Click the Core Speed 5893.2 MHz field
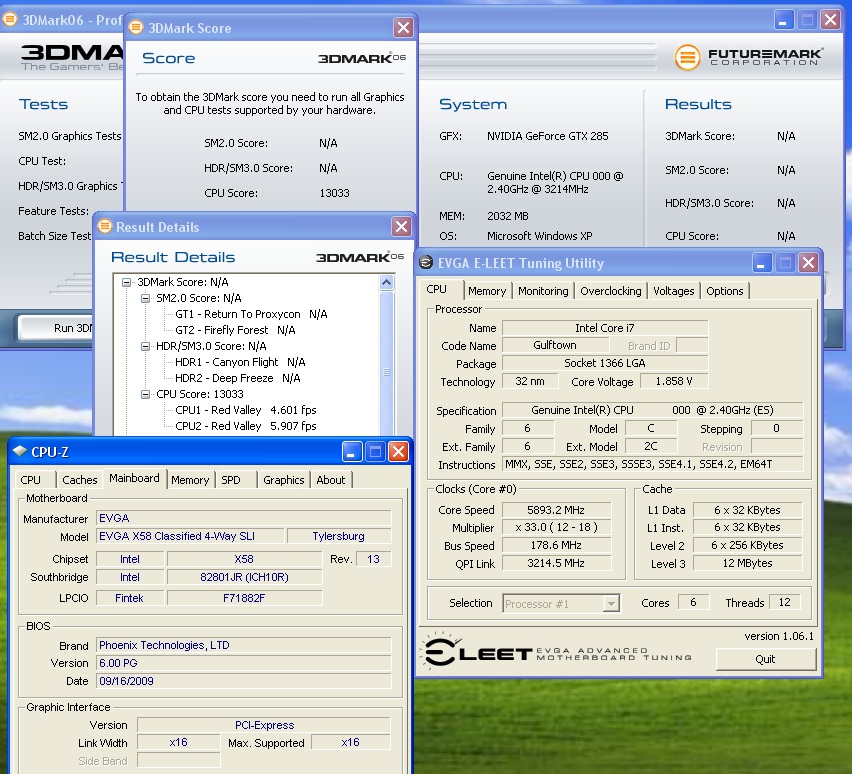This screenshot has height=774, width=852. point(556,510)
